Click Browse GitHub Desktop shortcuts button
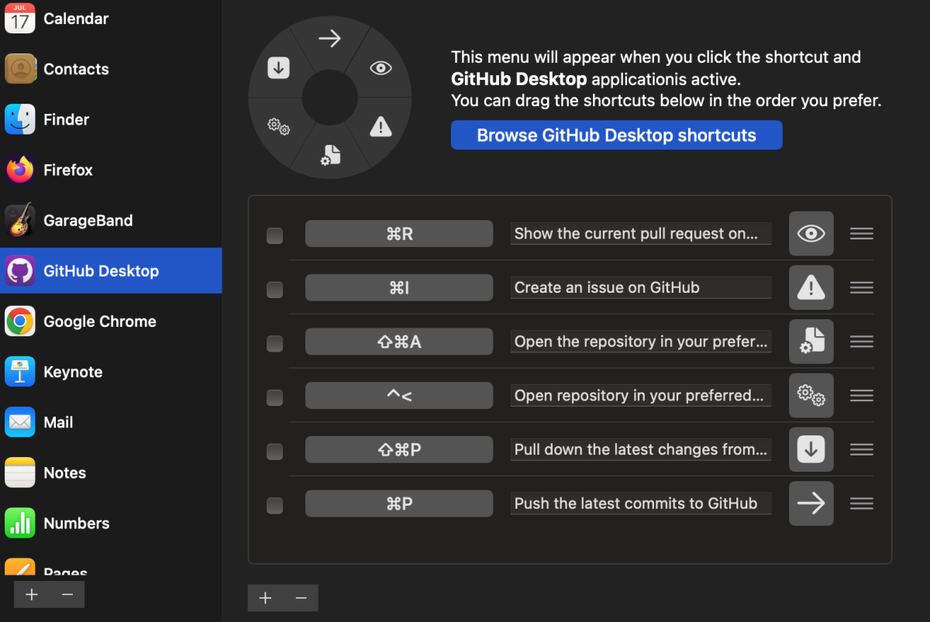Image resolution: width=930 pixels, height=622 pixels. point(616,135)
